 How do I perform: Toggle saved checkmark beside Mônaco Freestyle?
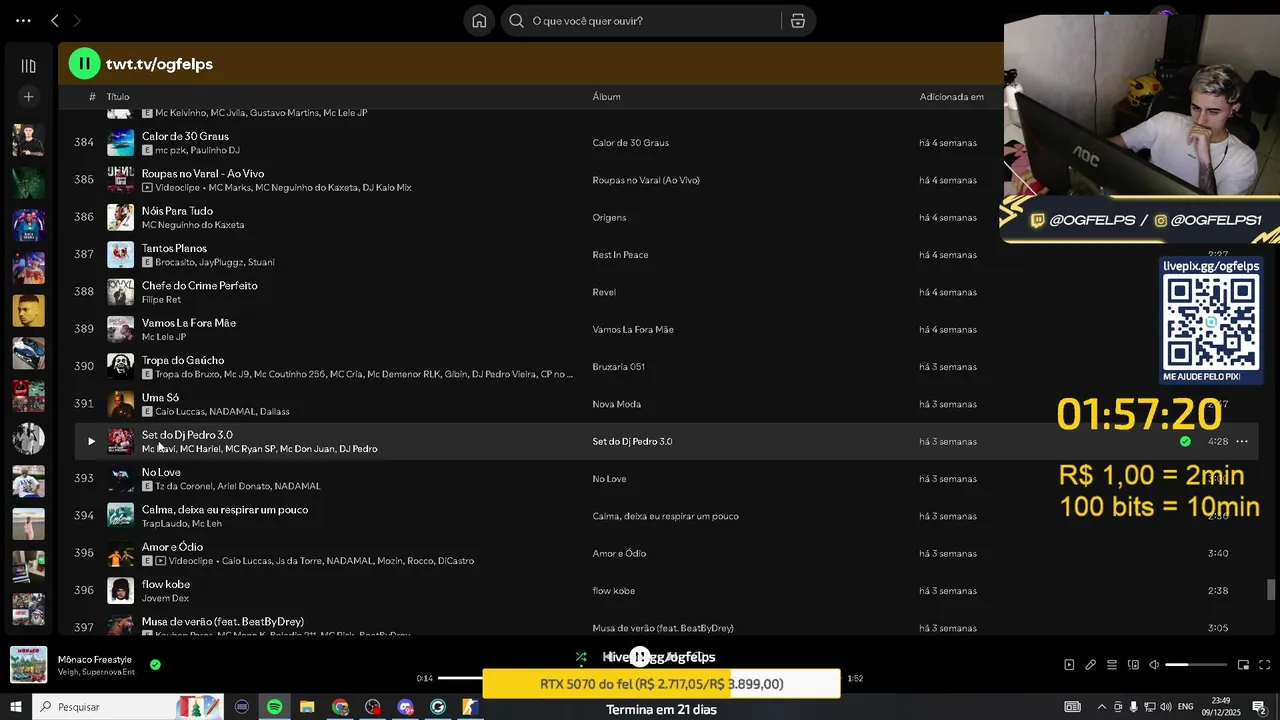(x=155, y=664)
